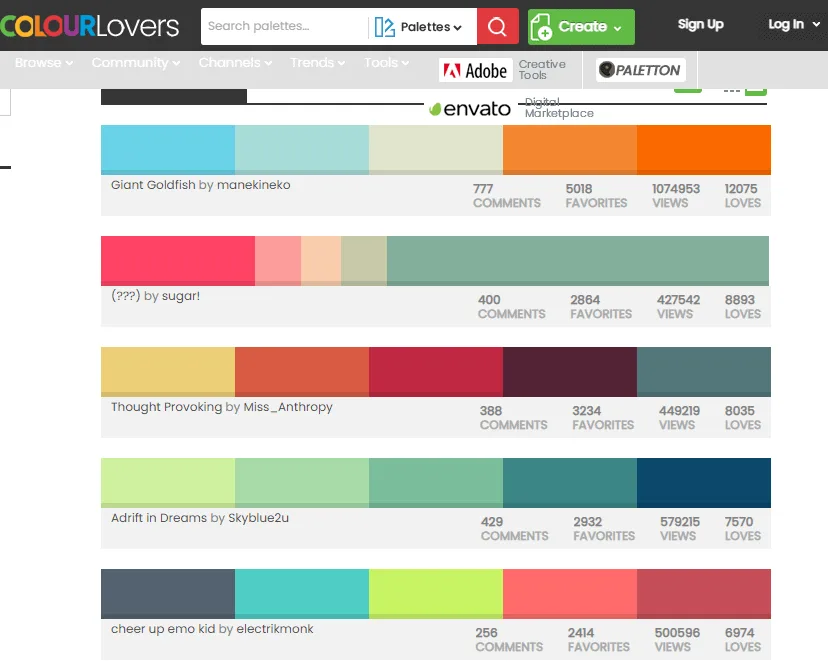Click the teal swatch in Adrift in Dreams
This screenshot has width=828, height=667.
point(570,483)
